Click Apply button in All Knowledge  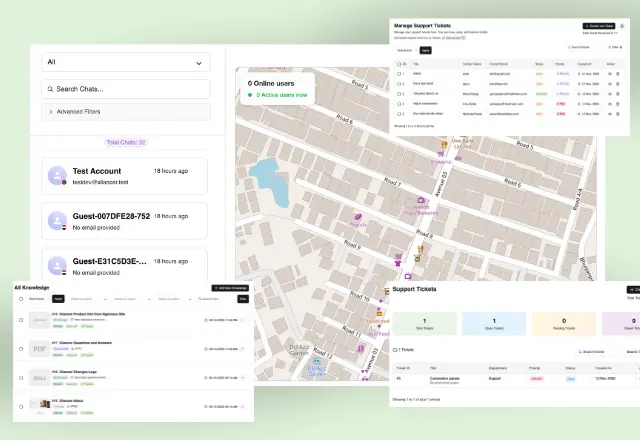pos(58,299)
